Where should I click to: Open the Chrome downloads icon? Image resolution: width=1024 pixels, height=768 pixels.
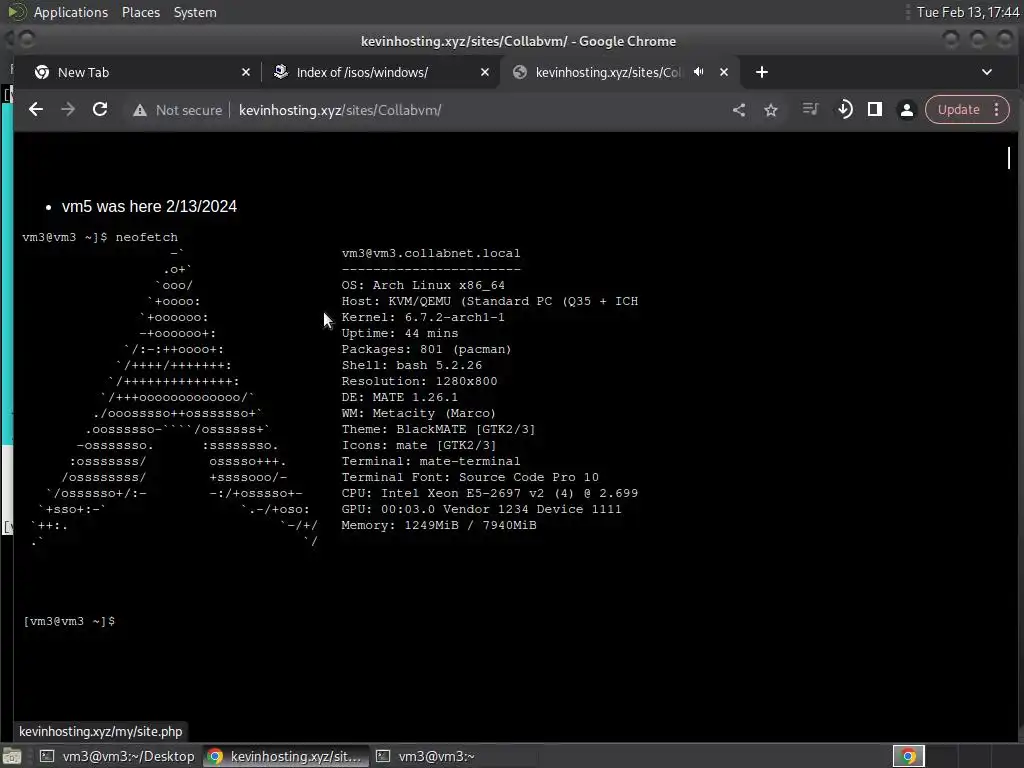[844, 109]
